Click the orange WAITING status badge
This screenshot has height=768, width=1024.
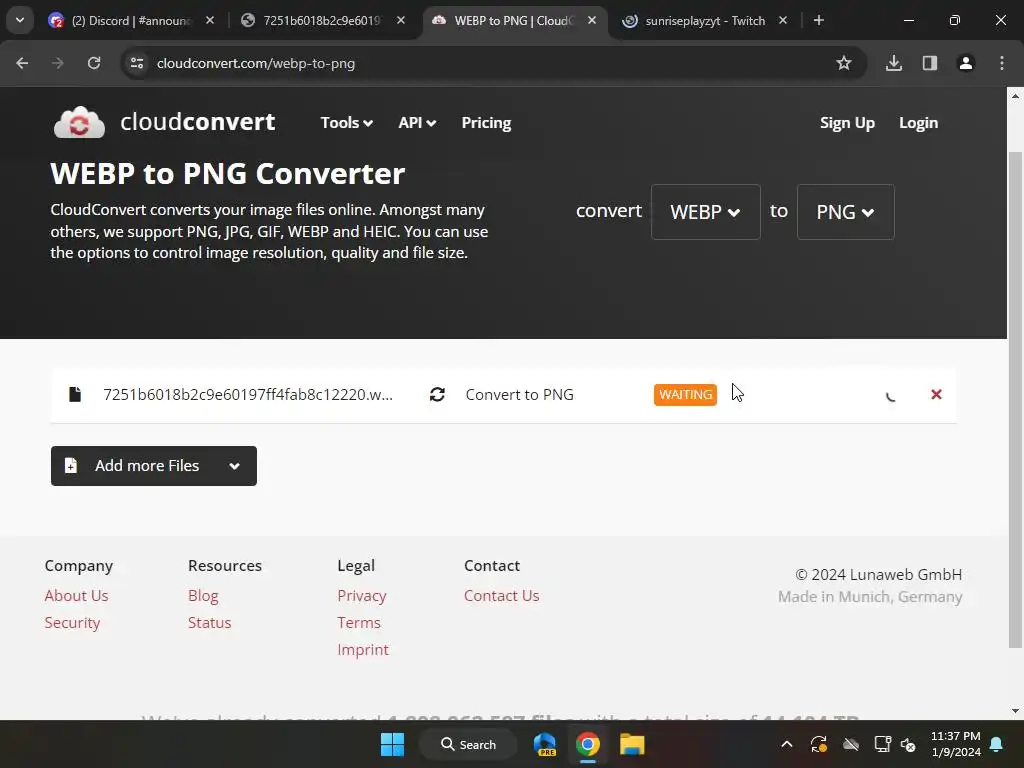click(685, 394)
